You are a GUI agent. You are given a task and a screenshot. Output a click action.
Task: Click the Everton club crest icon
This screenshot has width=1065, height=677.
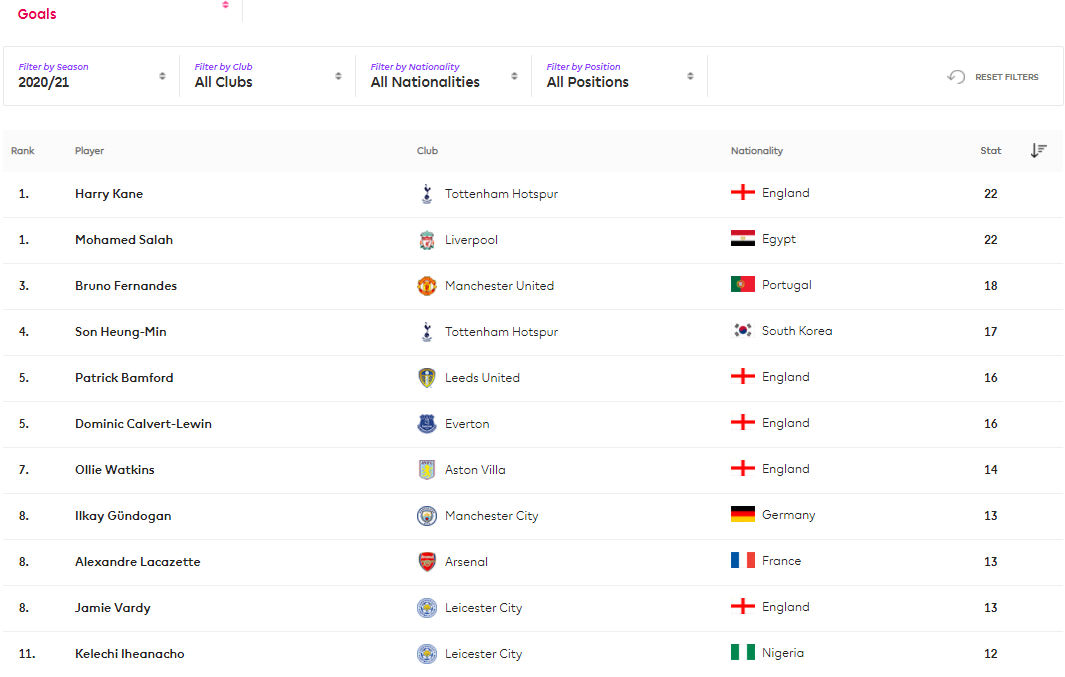(427, 424)
